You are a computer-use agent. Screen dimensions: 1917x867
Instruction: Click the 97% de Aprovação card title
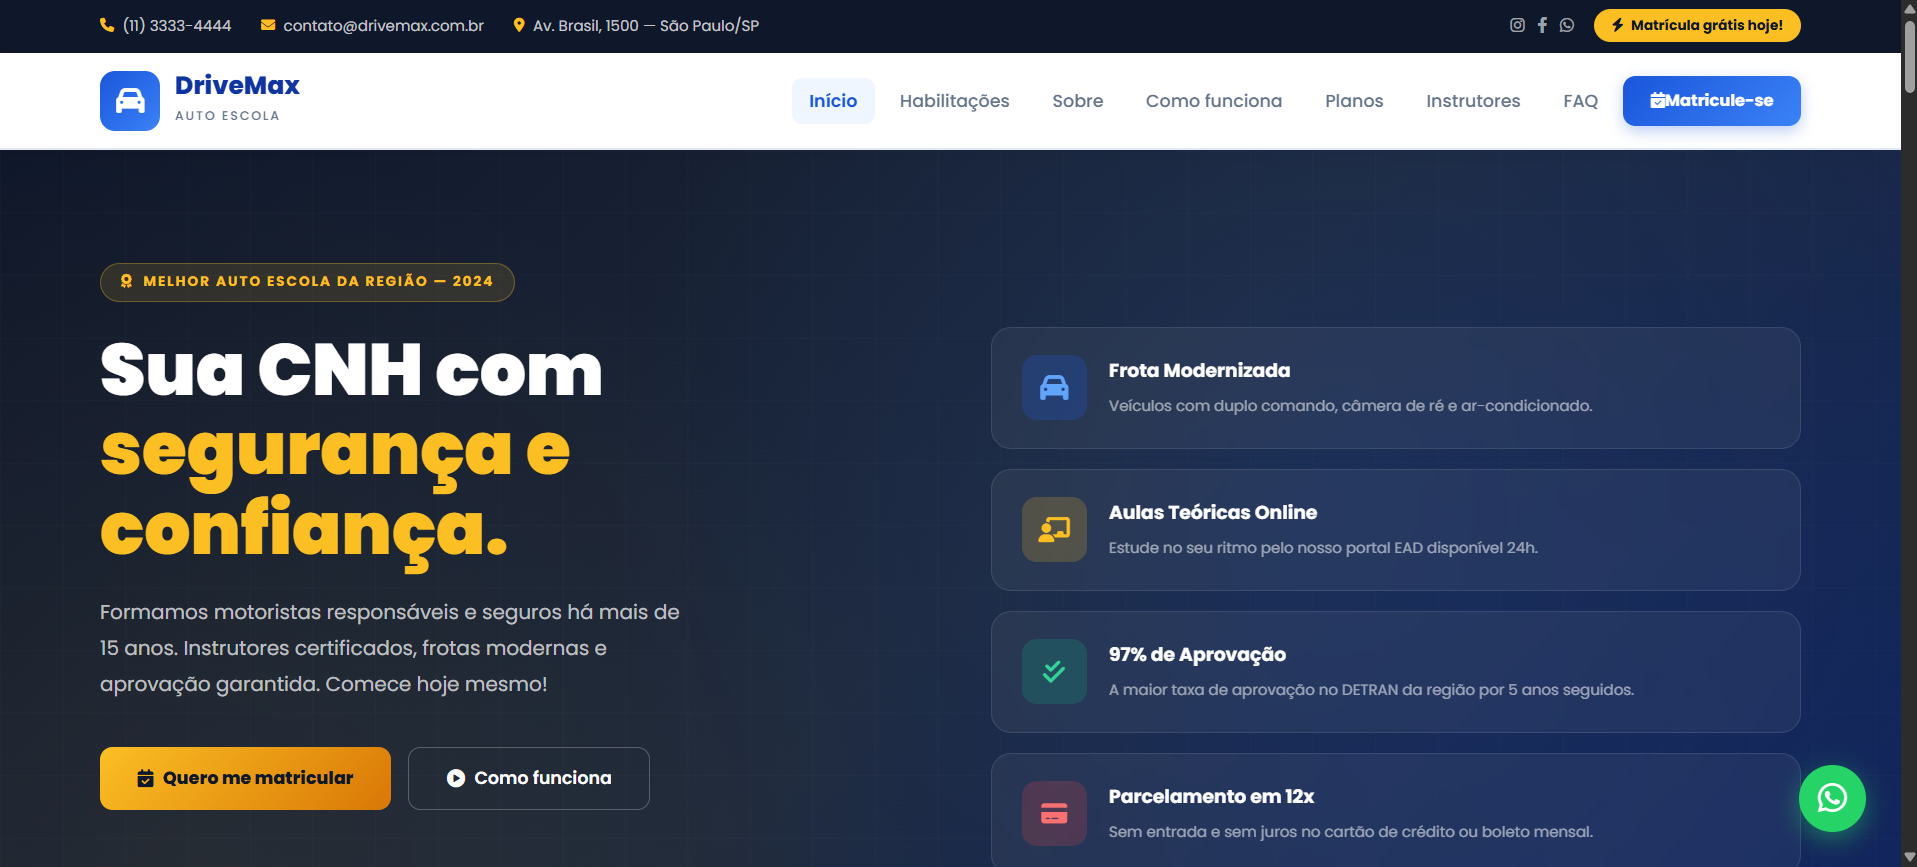(x=1197, y=654)
